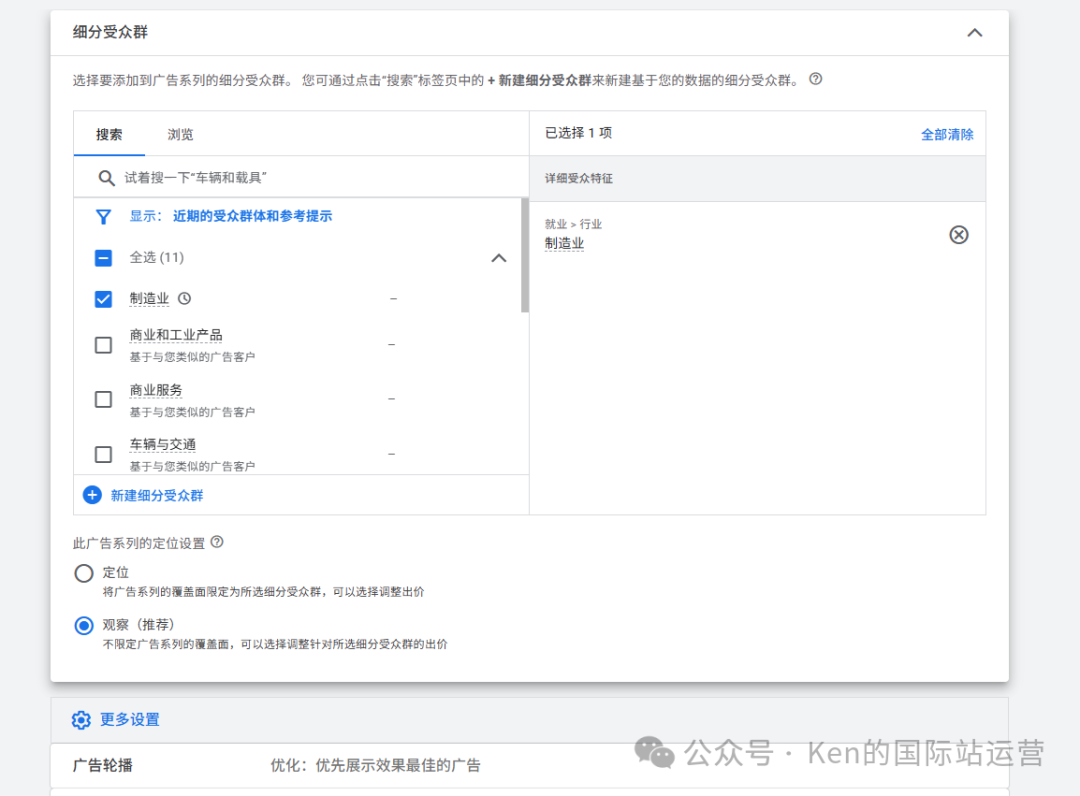Open 近期的受众群体和参考提示 filter link

point(252,216)
